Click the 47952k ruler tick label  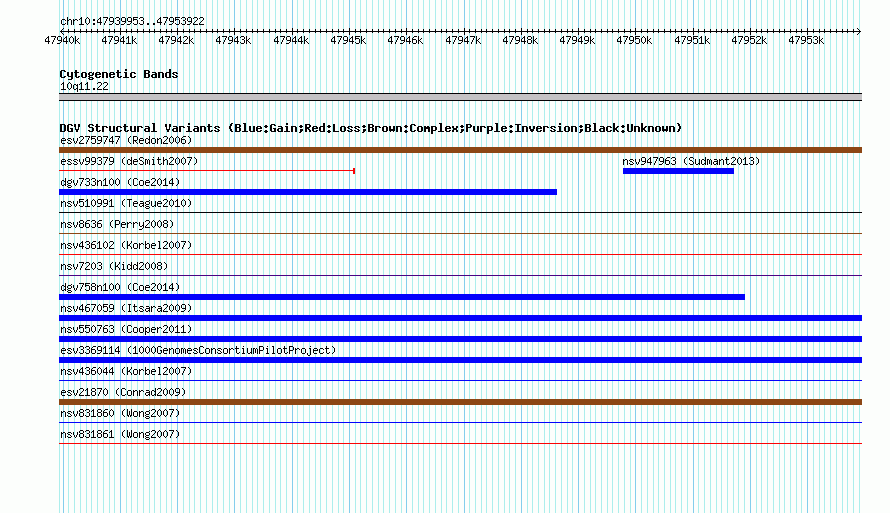[x=749, y=40]
